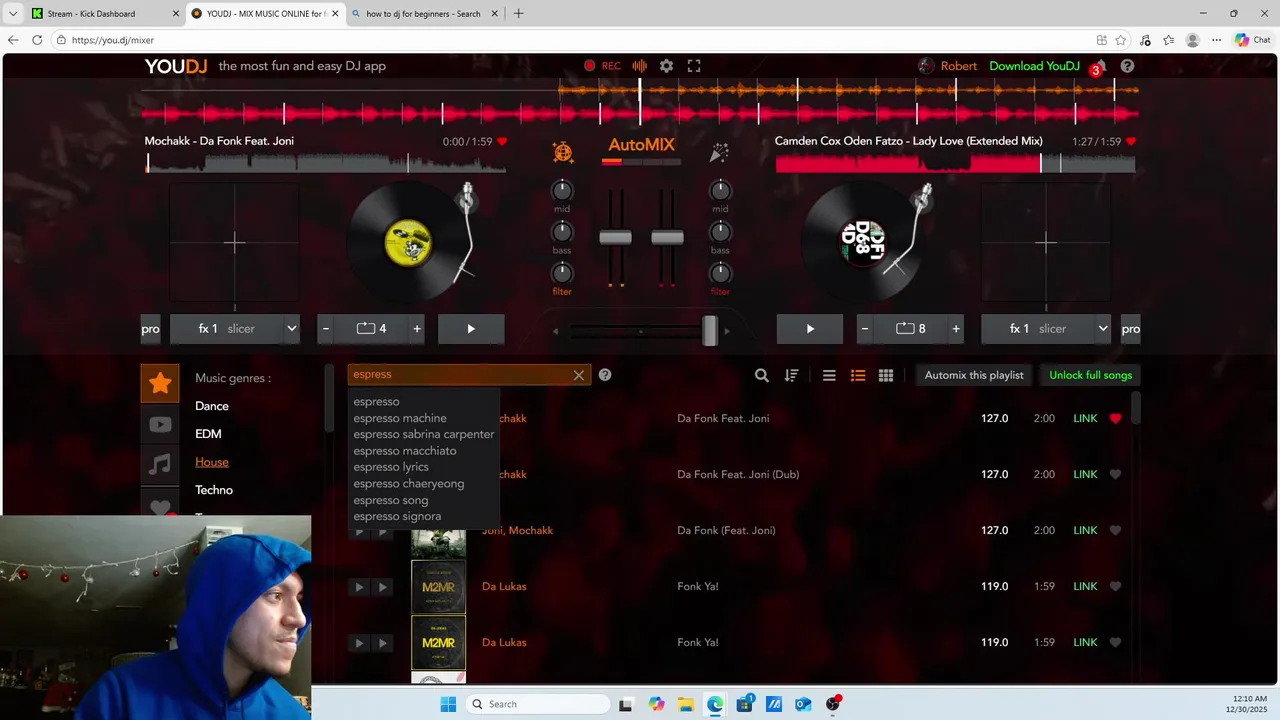This screenshot has height=720, width=1280.
Task: Open the YouTube sidebar tab
Action: pos(160,424)
